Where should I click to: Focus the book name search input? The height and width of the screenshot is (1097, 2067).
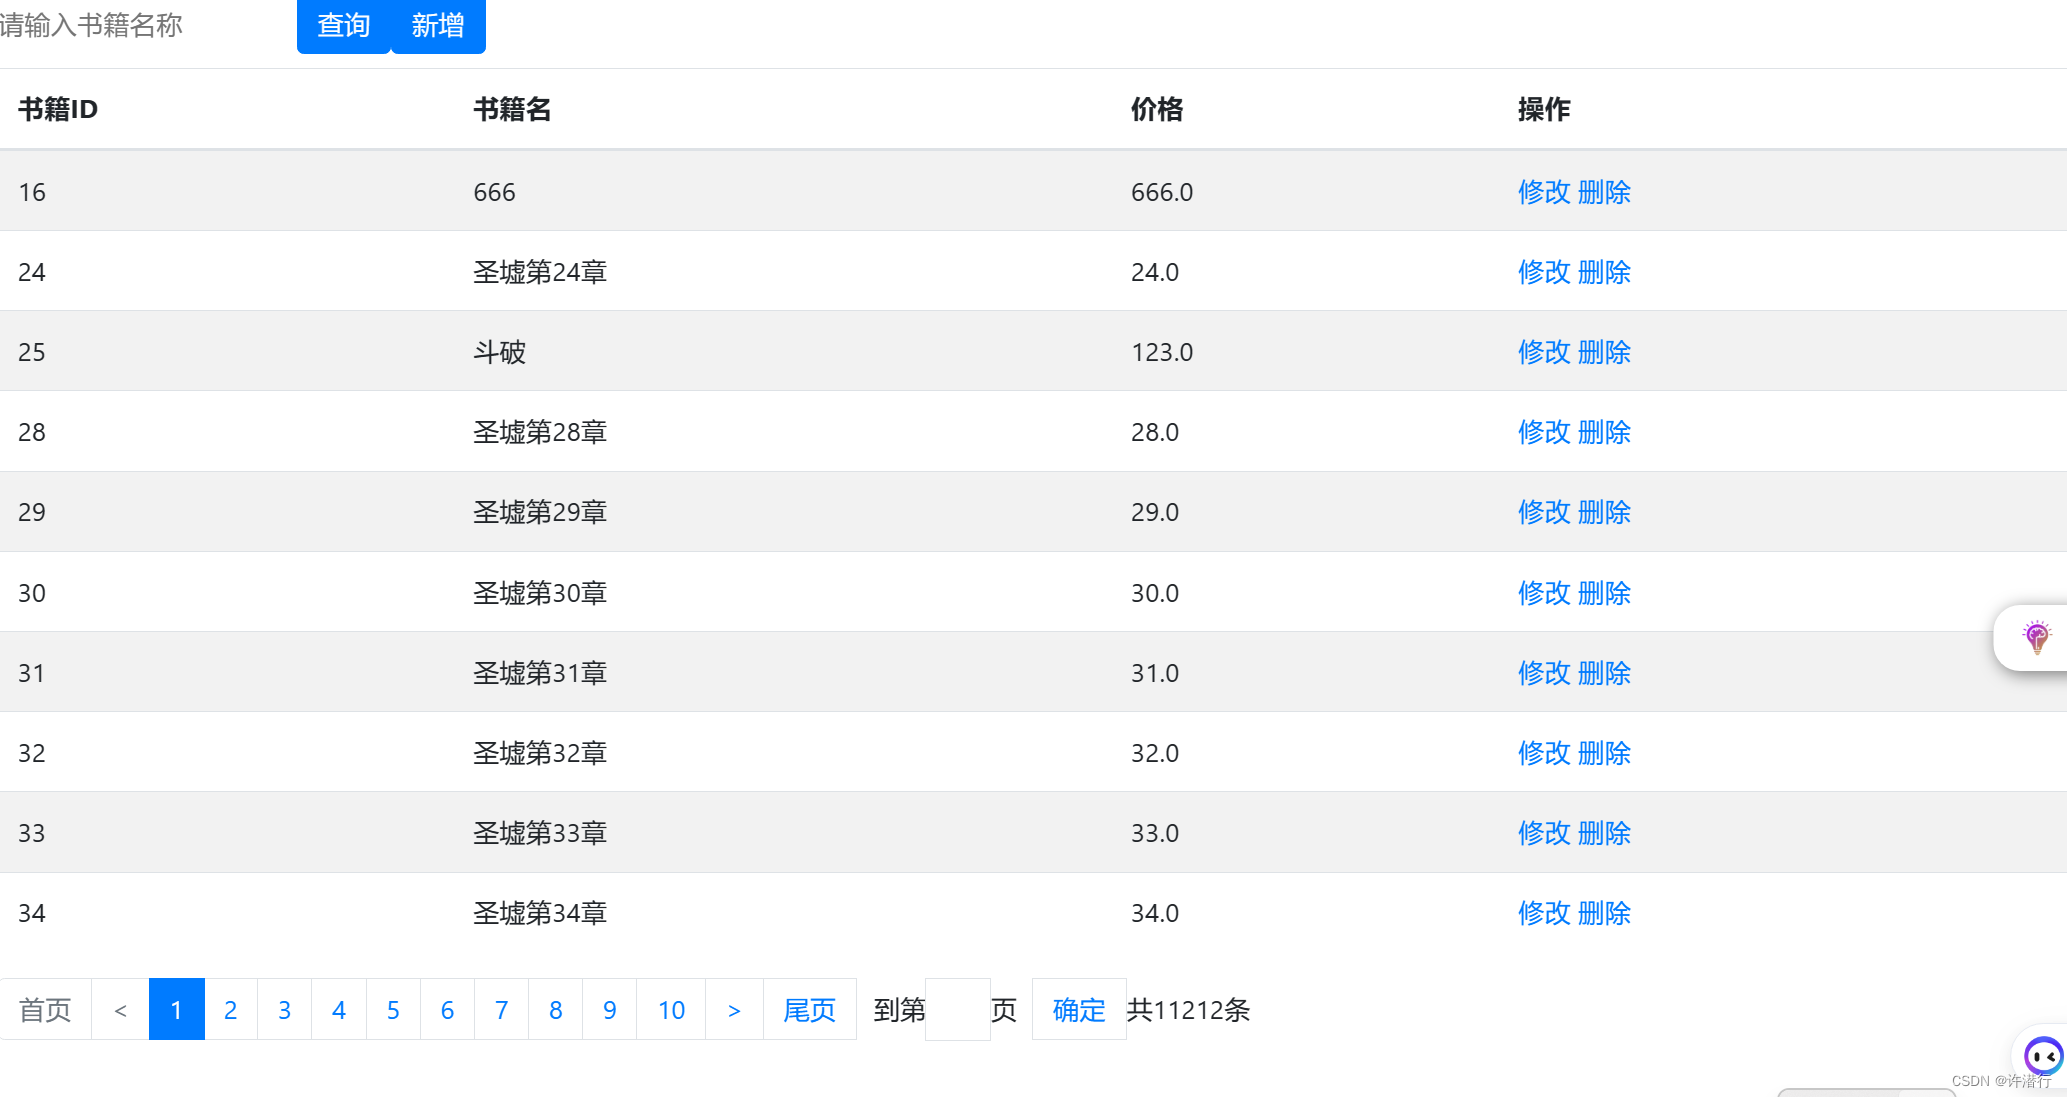point(140,26)
